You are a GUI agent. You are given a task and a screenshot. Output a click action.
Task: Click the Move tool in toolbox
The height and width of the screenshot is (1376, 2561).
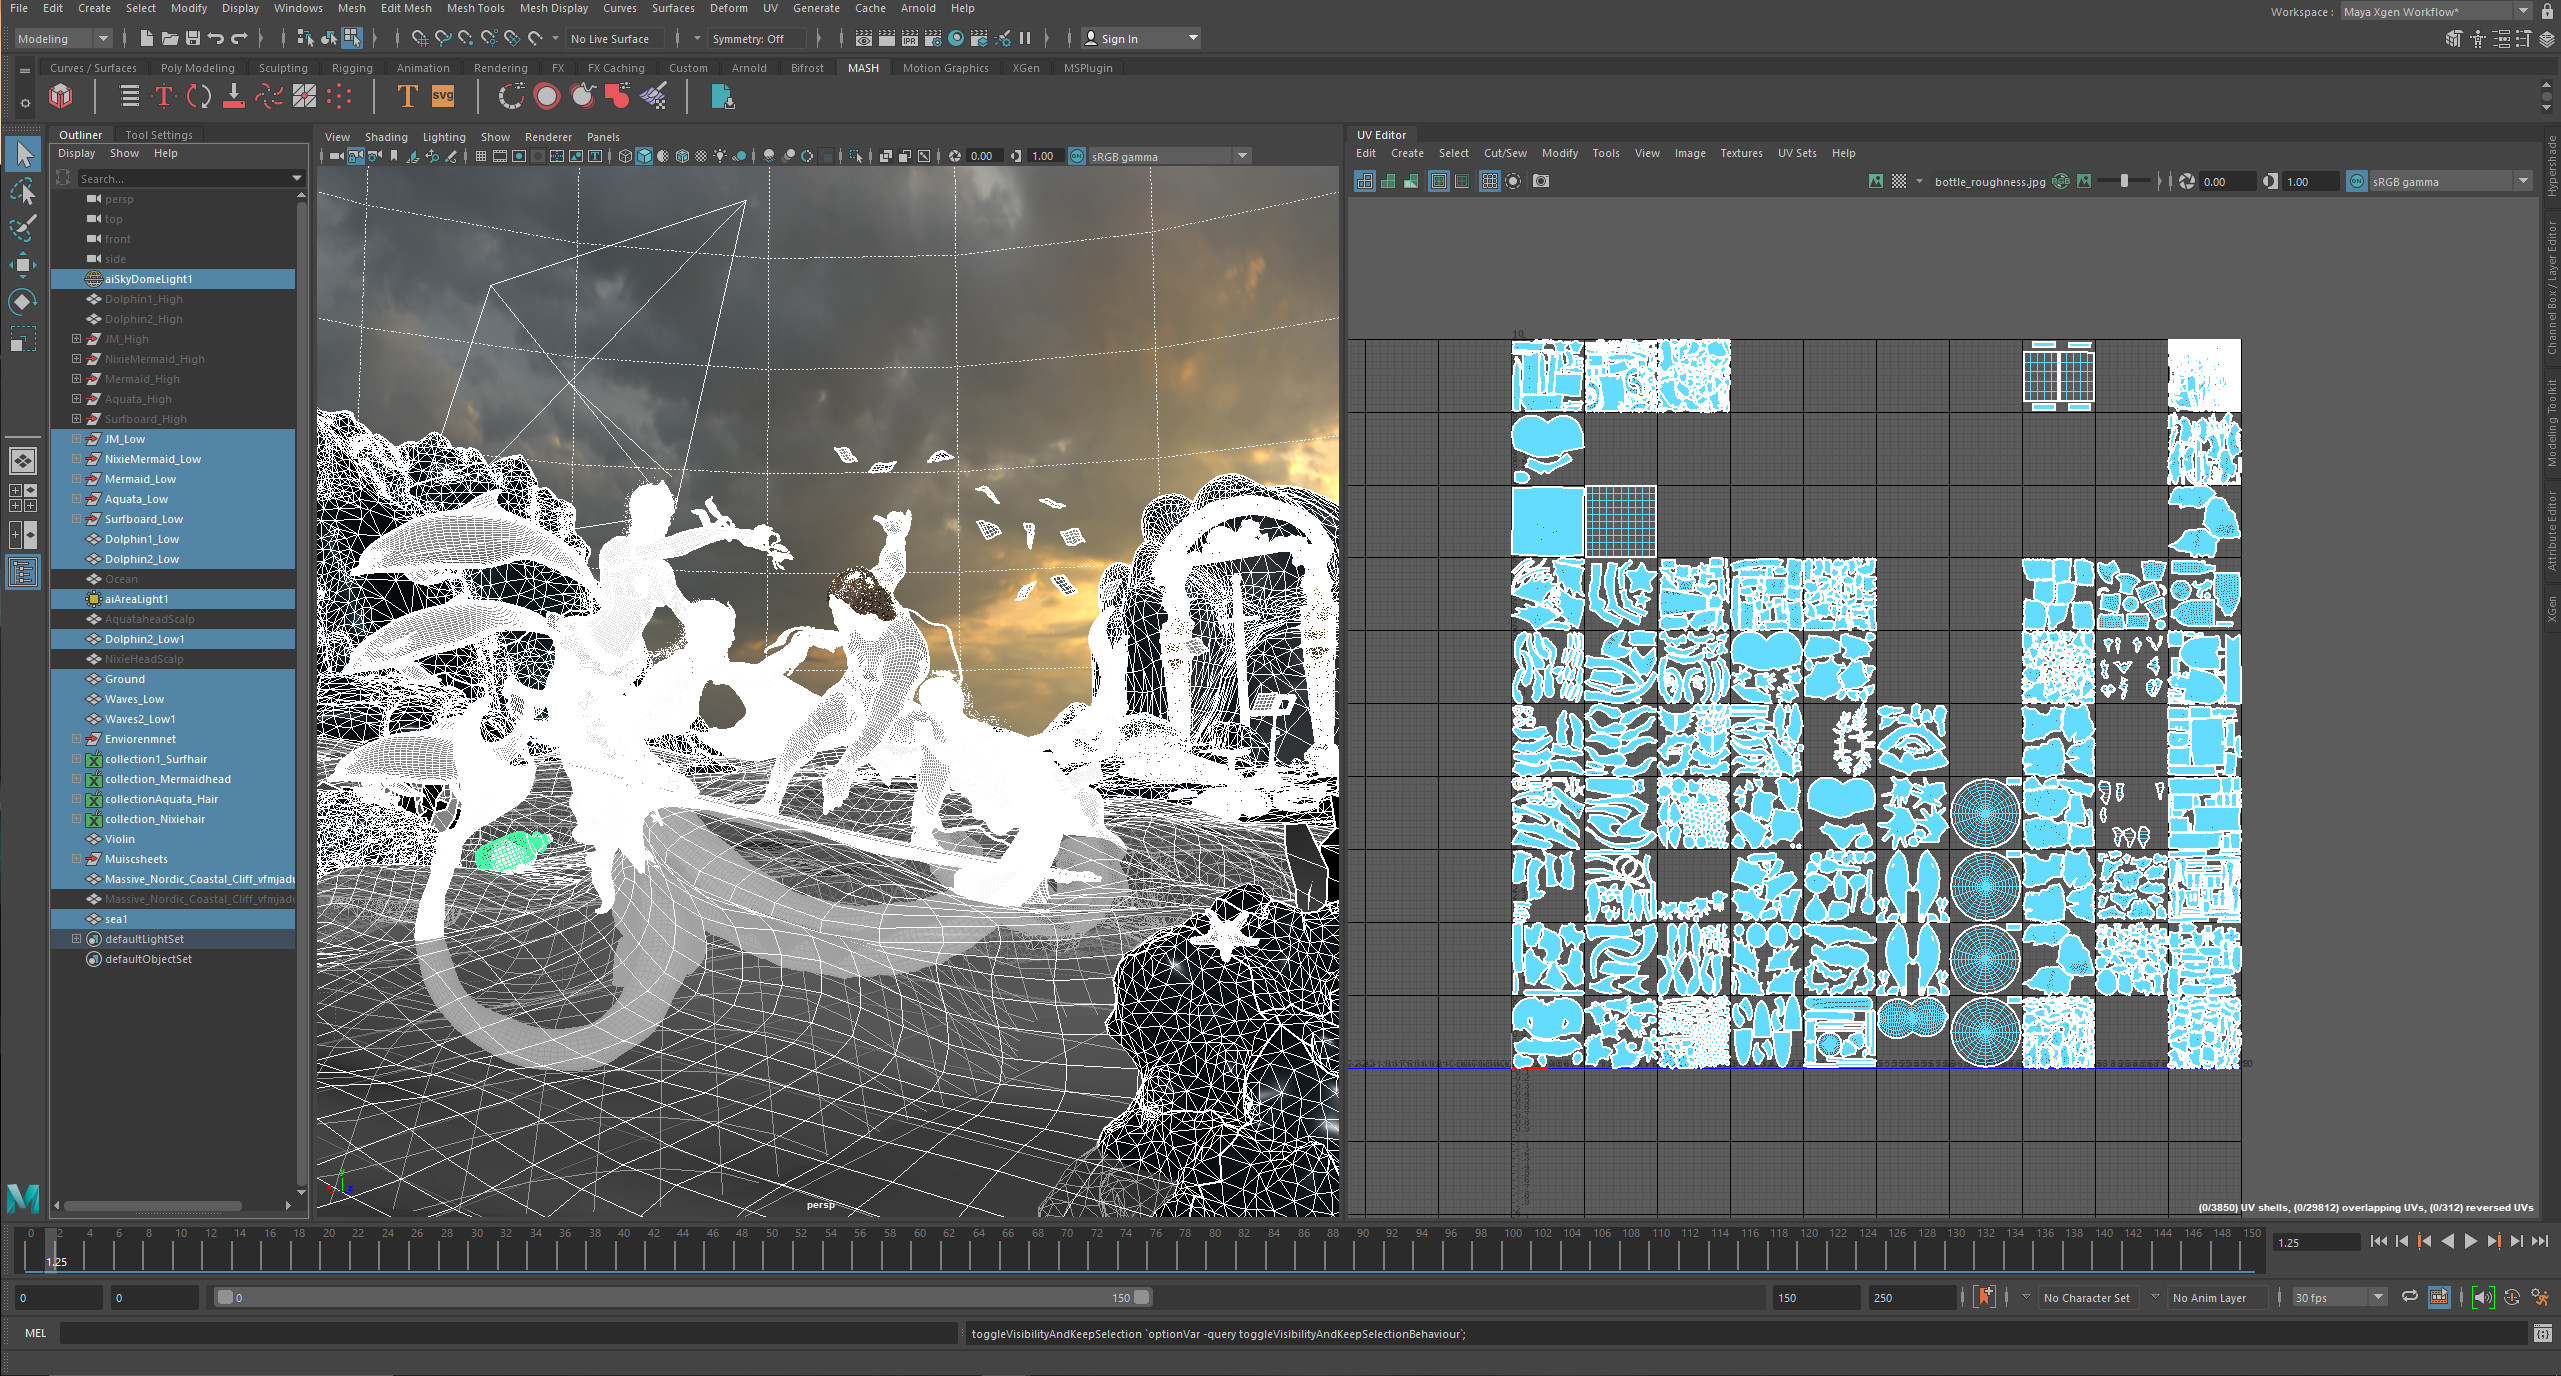click(22, 264)
